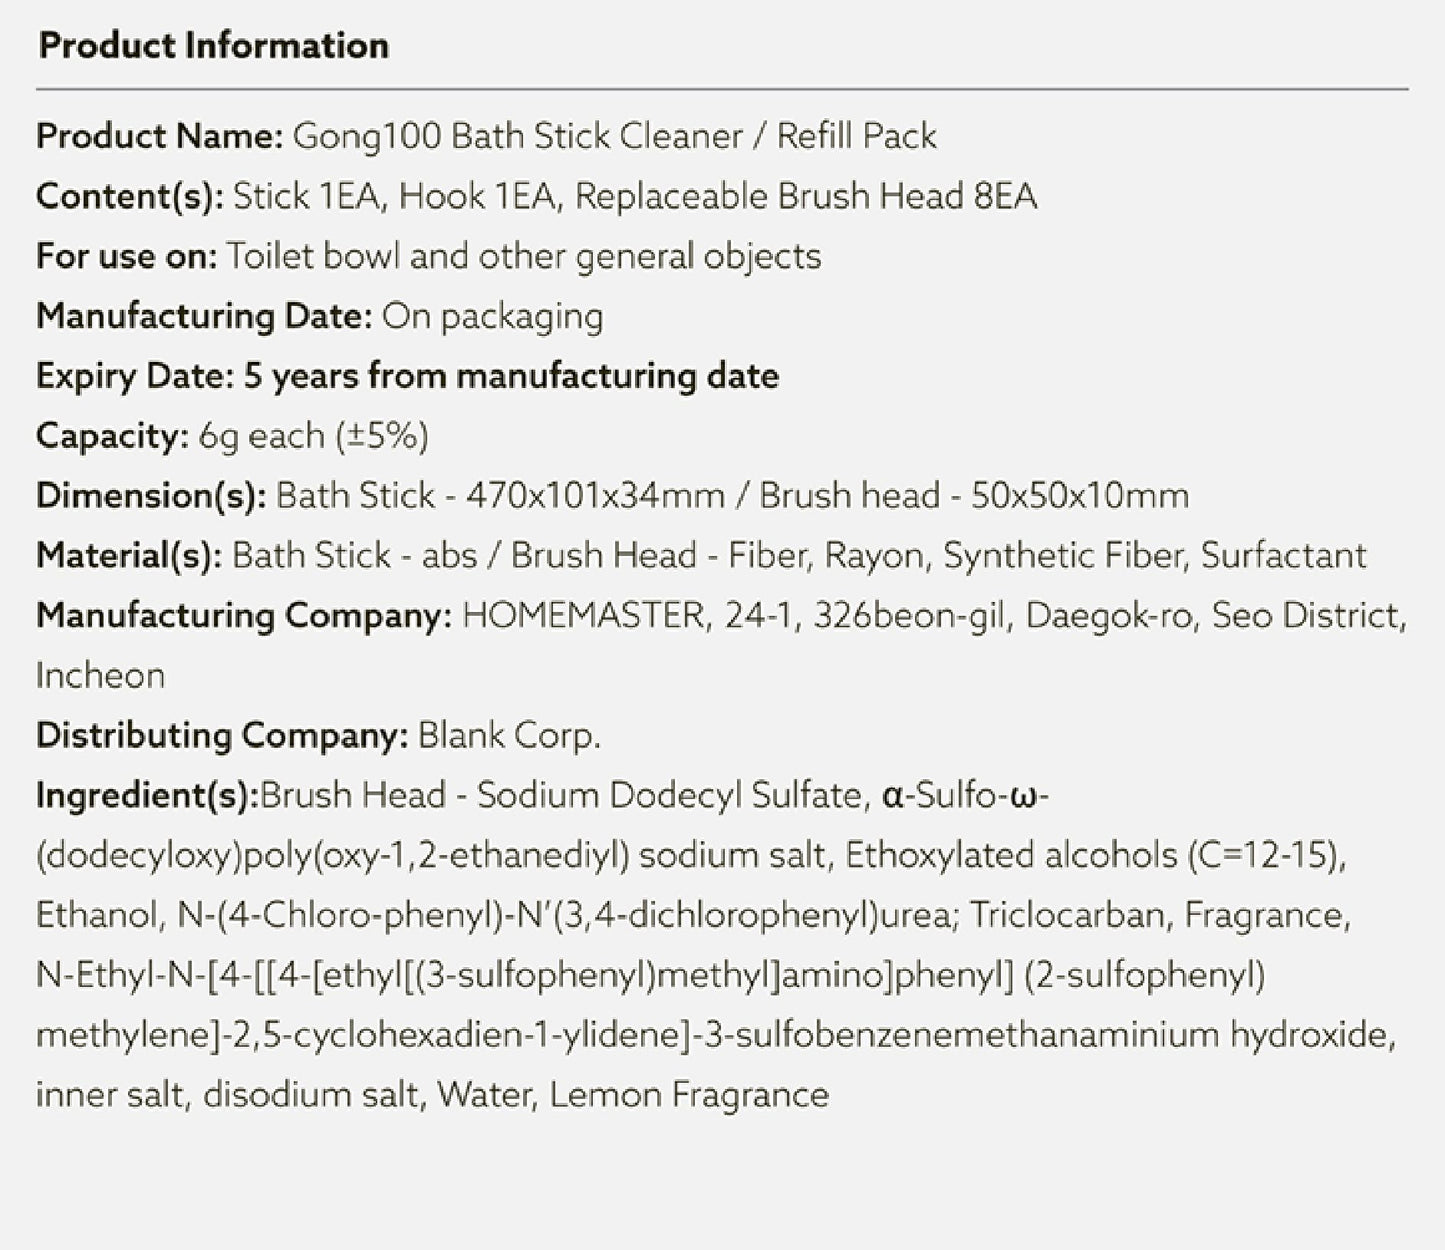Screen dimensions: 1445x1250
Task: Click the Blank Corp. text
Action: [509, 736]
